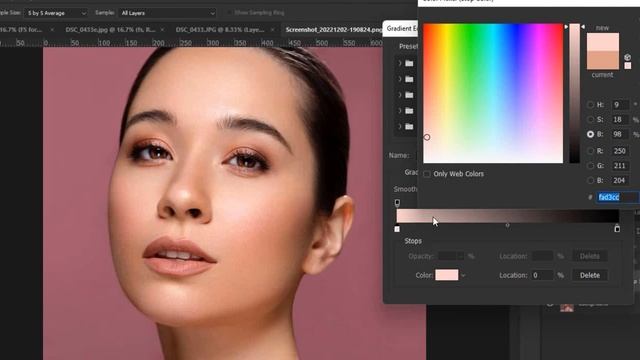Click the S value field showing 18
640x360 pixels.
(620, 120)
